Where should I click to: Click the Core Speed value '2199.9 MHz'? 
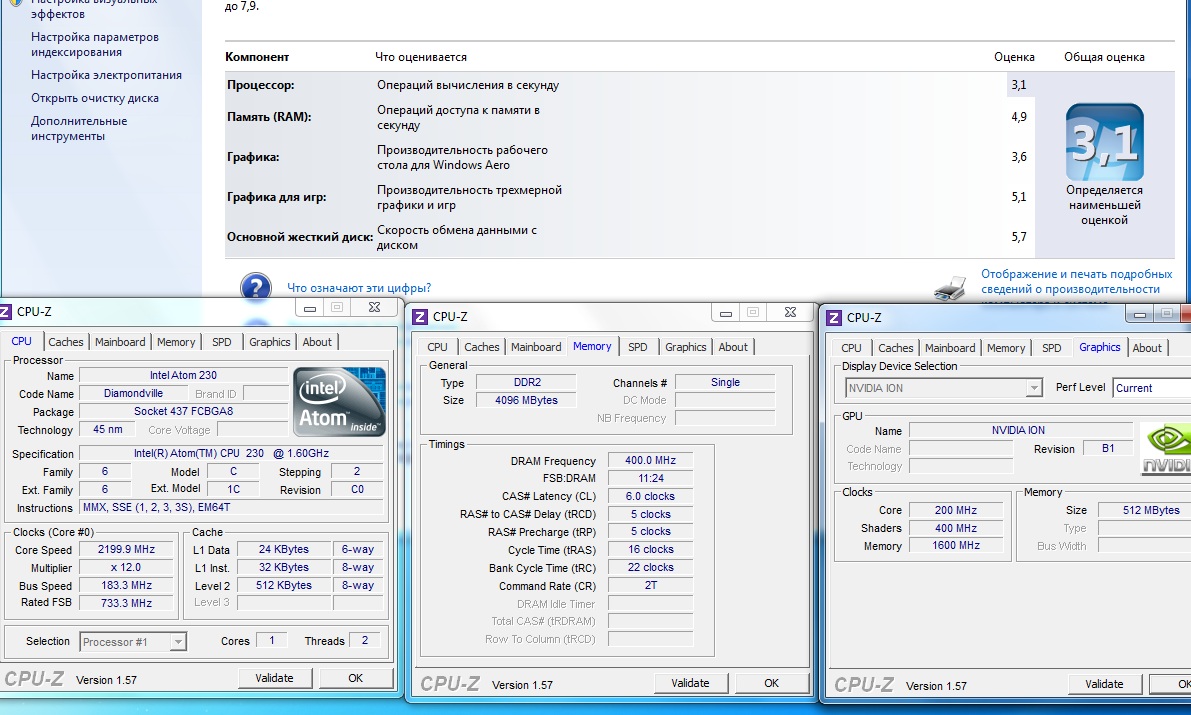pos(126,549)
